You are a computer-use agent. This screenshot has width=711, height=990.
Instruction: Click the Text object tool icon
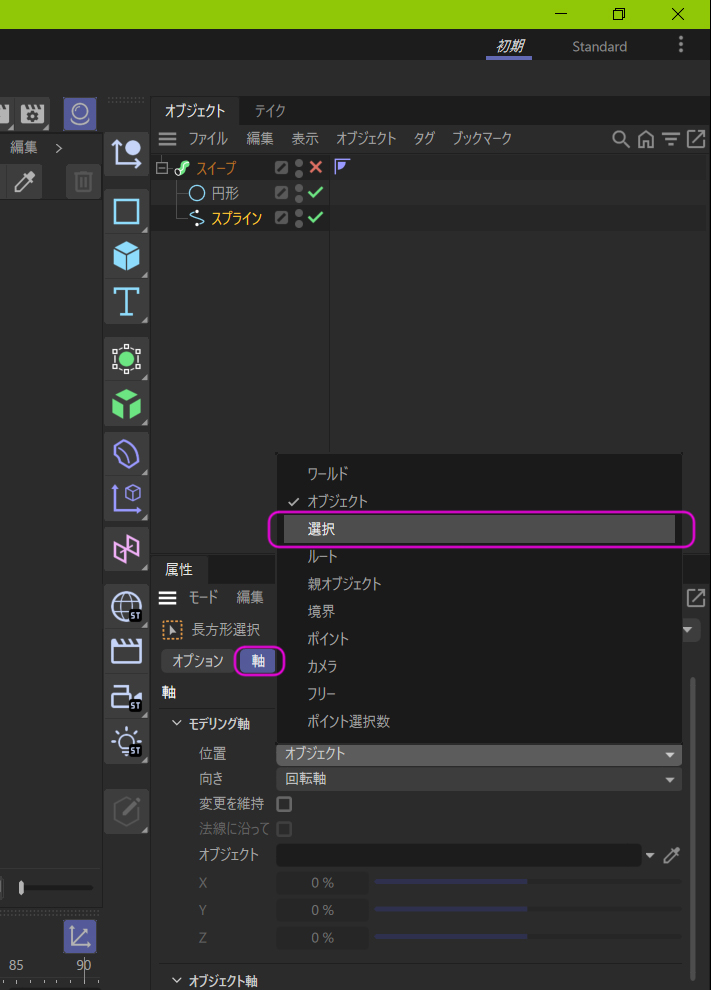[x=126, y=301]
